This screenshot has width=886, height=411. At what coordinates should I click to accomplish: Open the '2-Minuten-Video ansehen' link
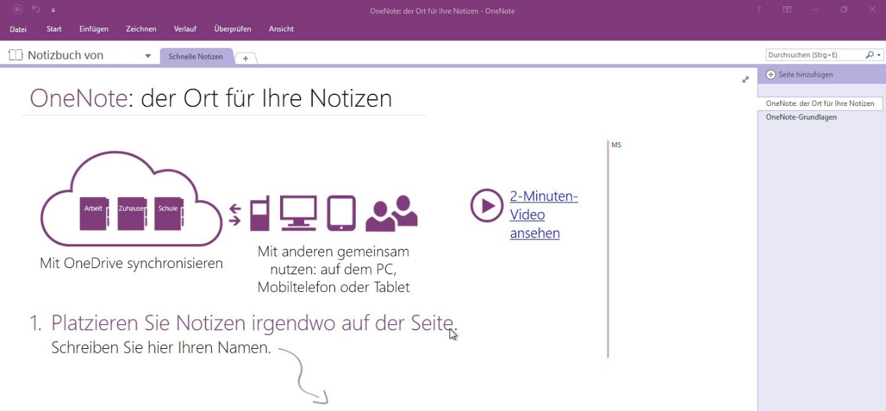click(x=543, y=215)
